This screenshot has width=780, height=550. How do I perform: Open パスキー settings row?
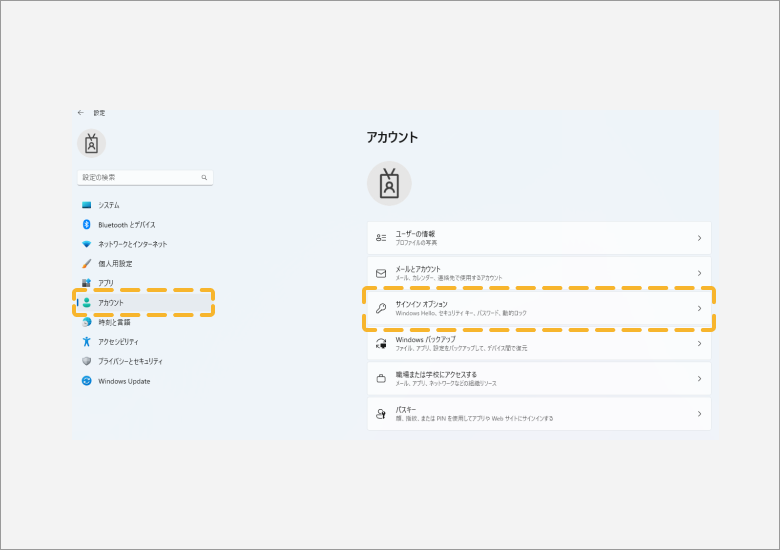(539, 414)
